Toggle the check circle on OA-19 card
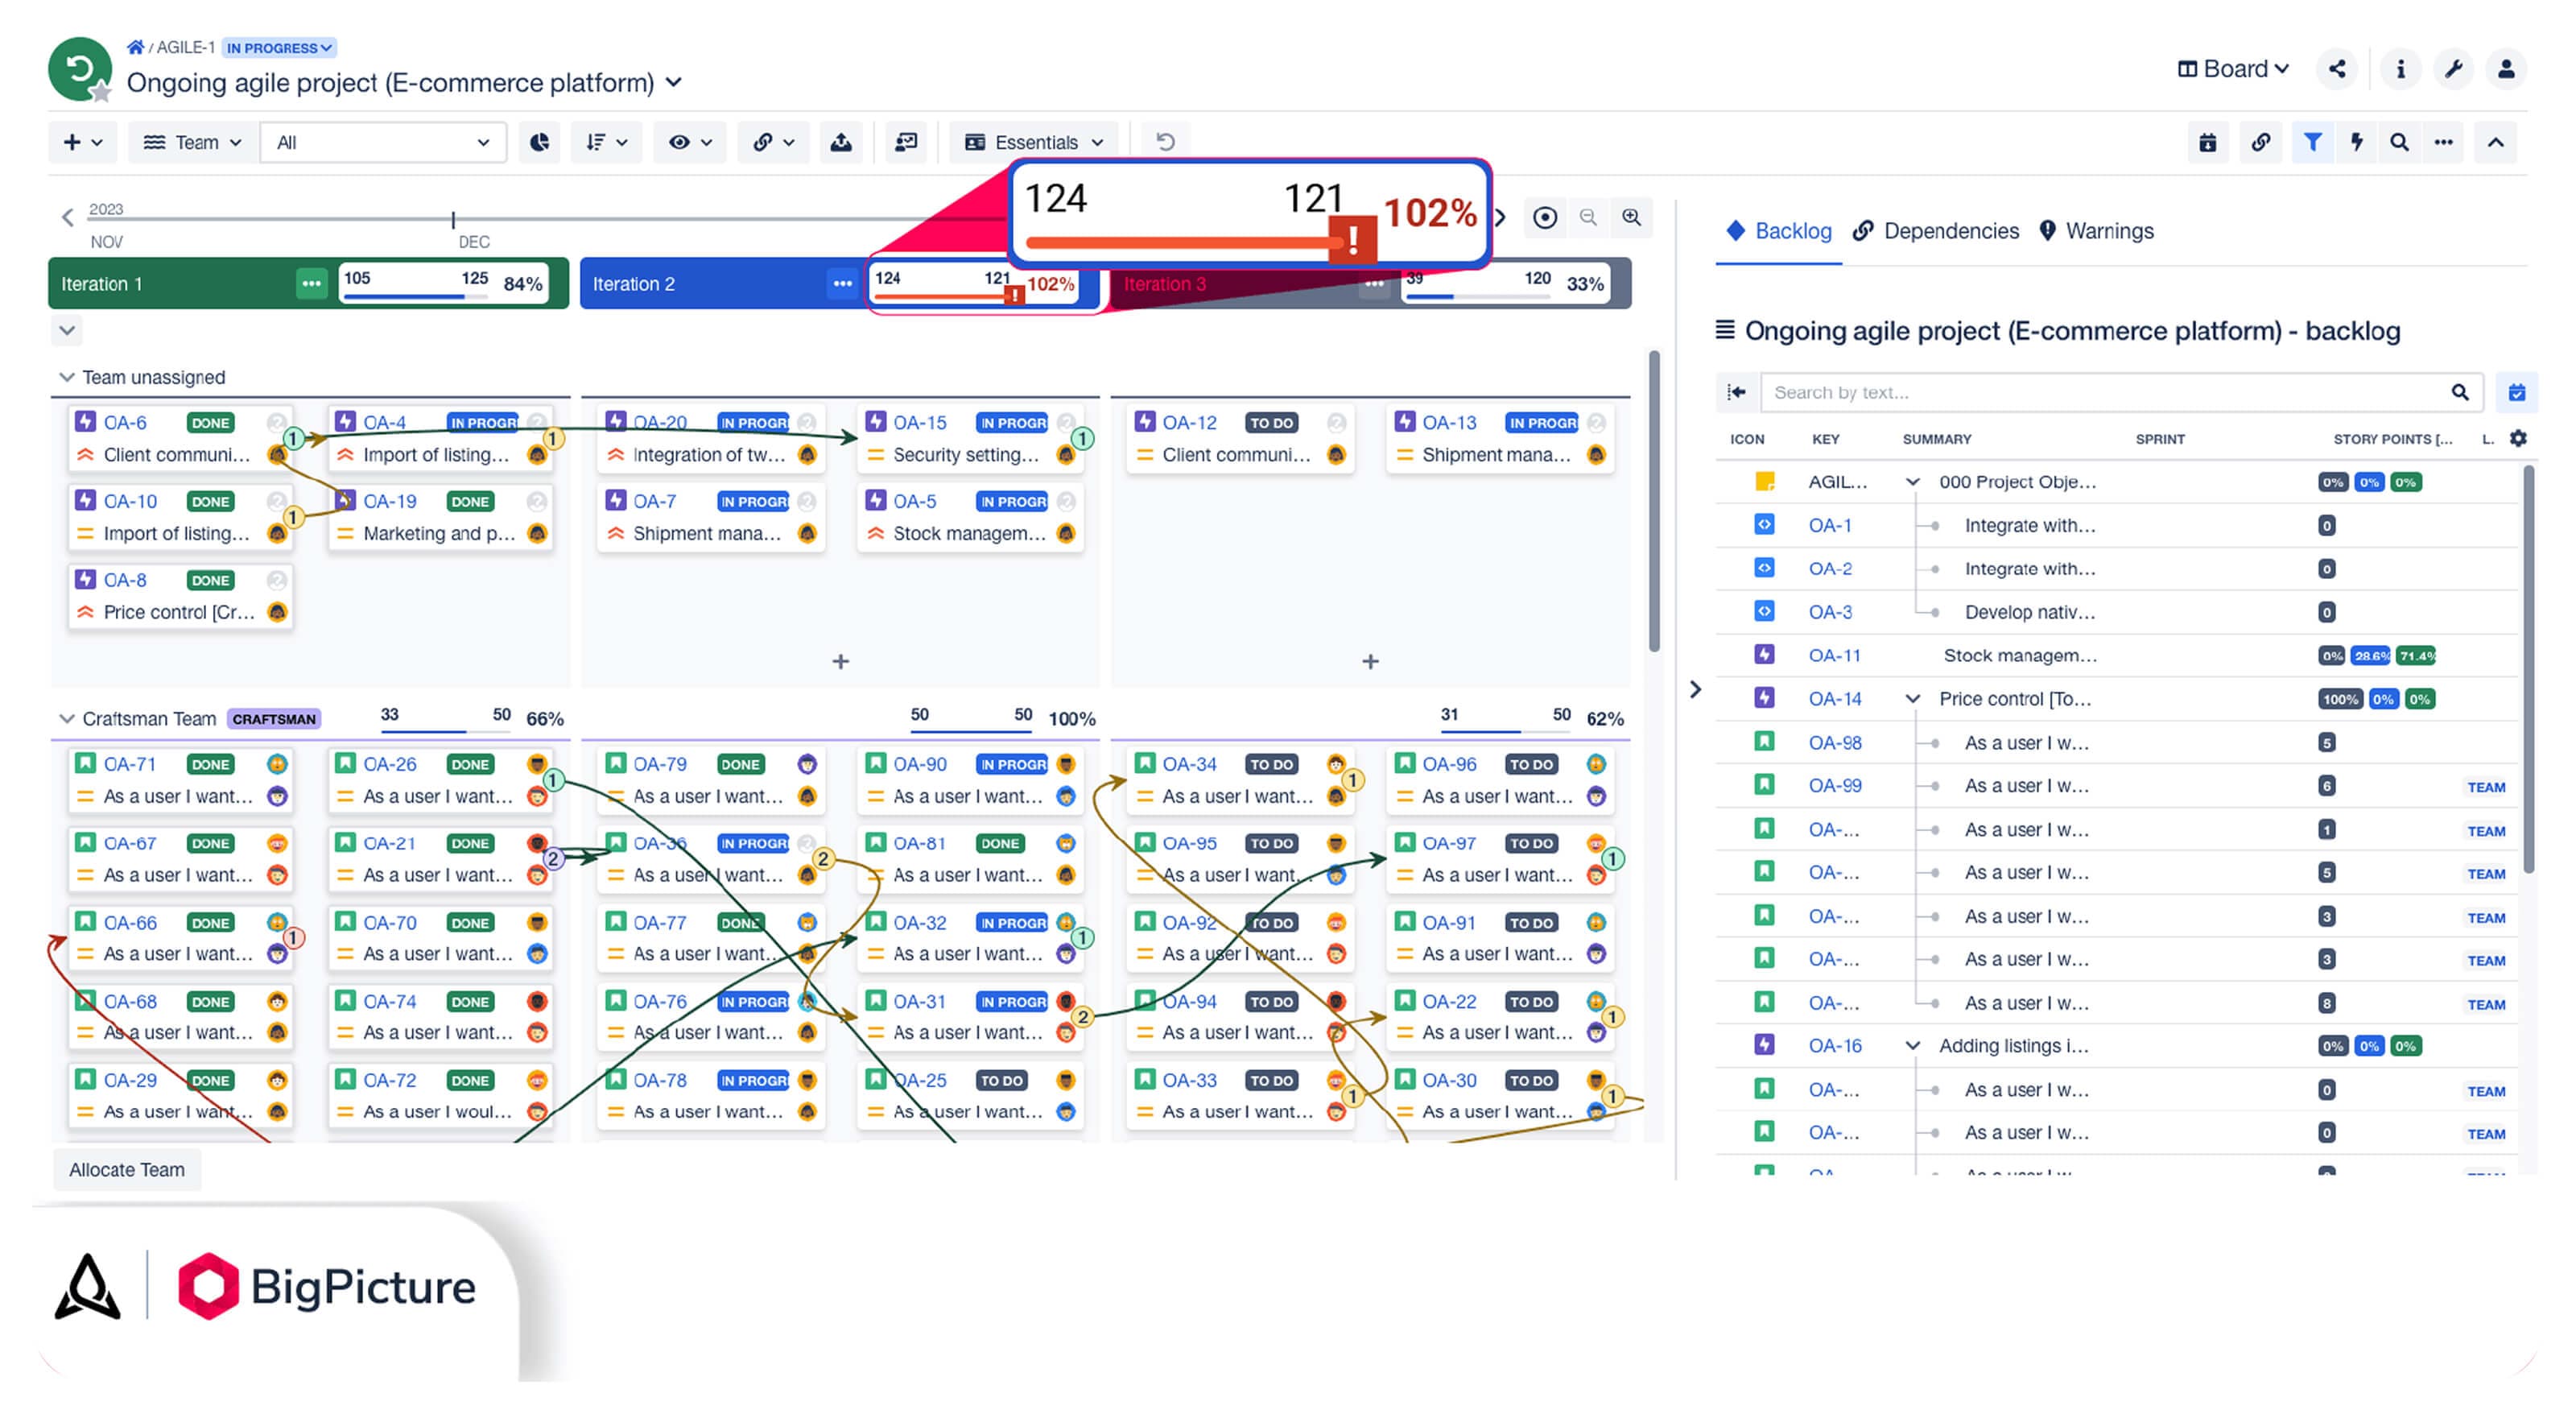Image resolution: width=2576 pixels, height=1414 pixels. (537, 501)
